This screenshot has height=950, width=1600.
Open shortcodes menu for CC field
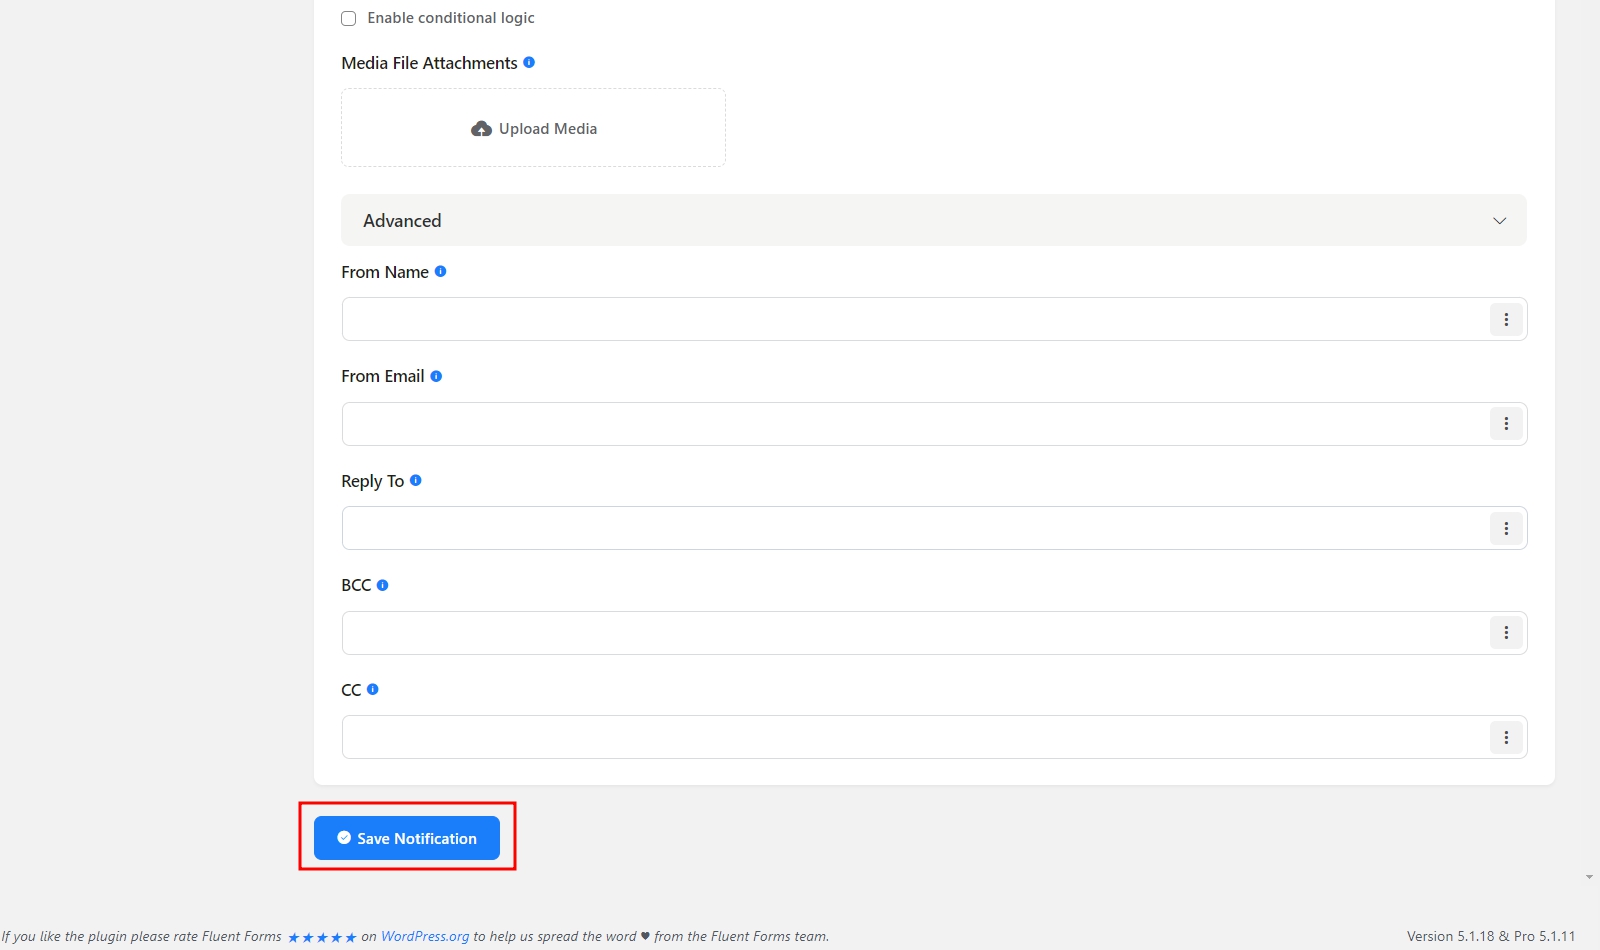pos(1506,737)
